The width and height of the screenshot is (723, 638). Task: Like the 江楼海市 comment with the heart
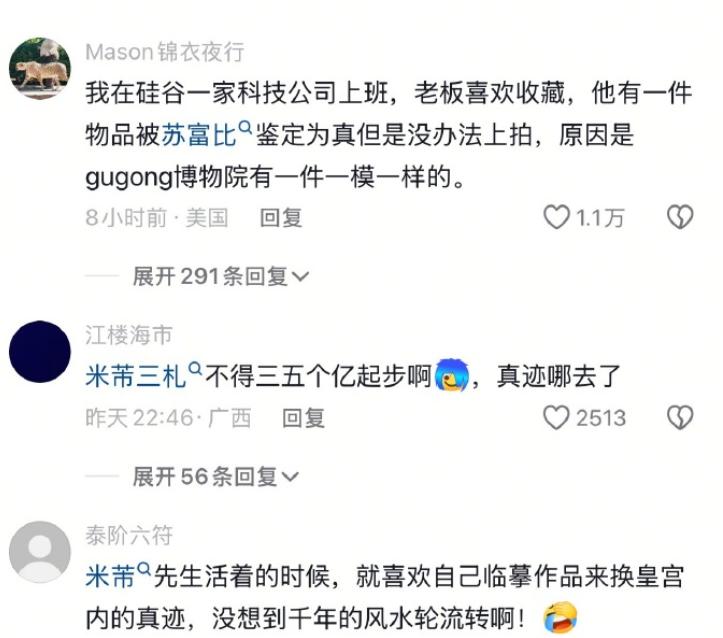click(x=556, y=418)
